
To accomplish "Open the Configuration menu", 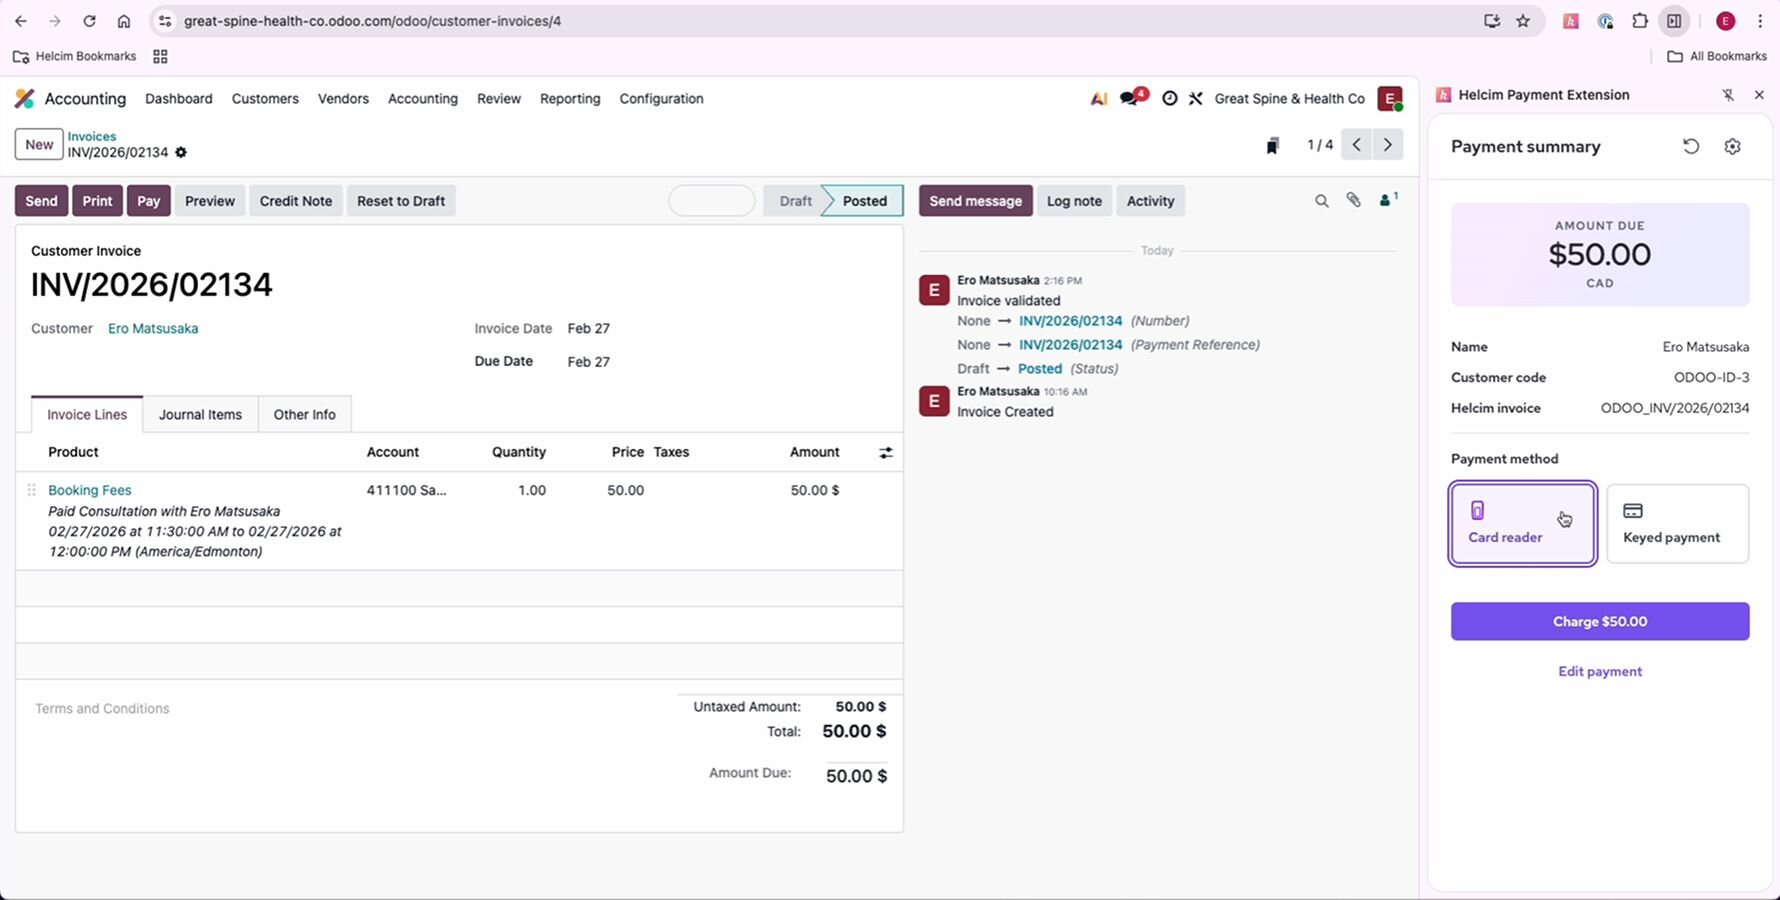I will [661, 99].
